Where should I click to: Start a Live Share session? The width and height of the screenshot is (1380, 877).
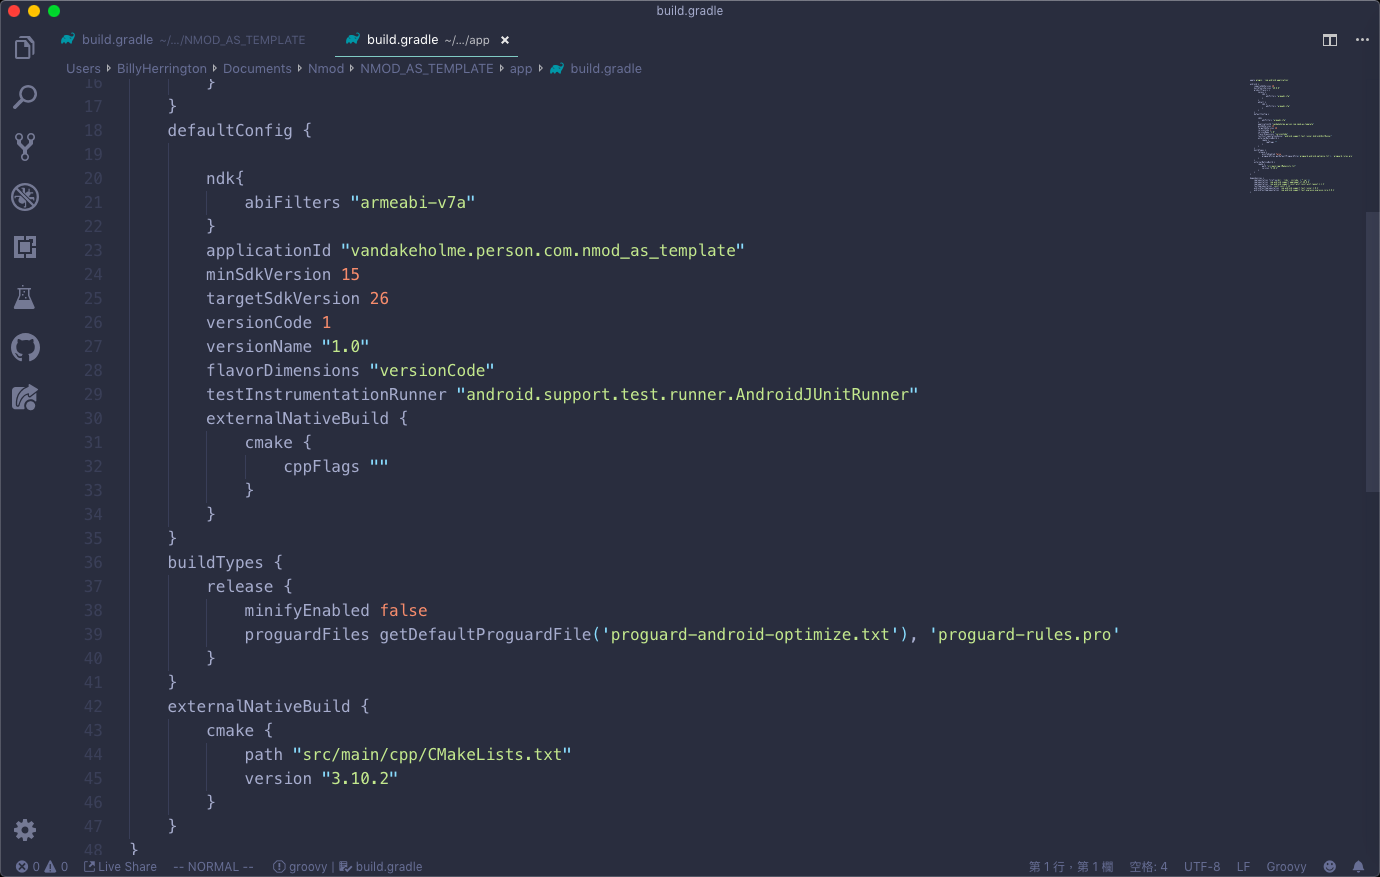[x=119, y=866]
